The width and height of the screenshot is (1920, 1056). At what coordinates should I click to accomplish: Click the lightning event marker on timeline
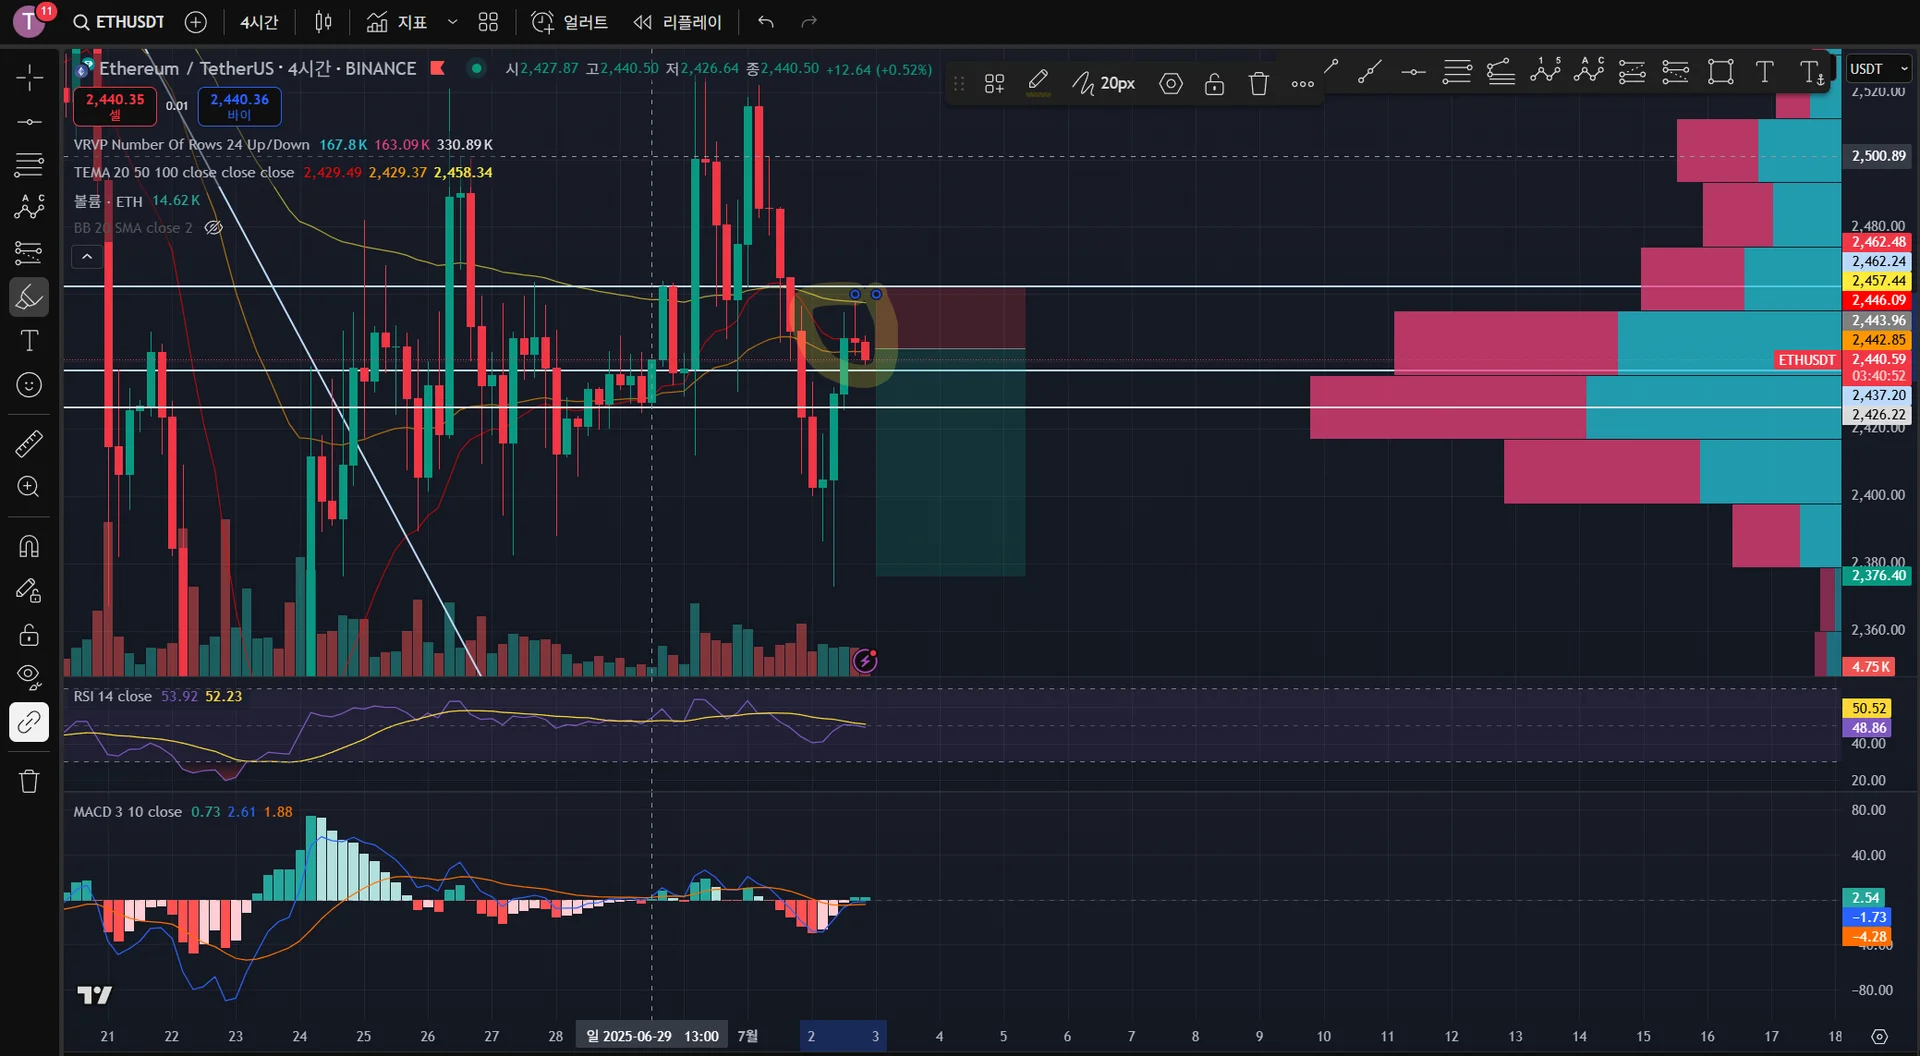click(x=865, y=660)
